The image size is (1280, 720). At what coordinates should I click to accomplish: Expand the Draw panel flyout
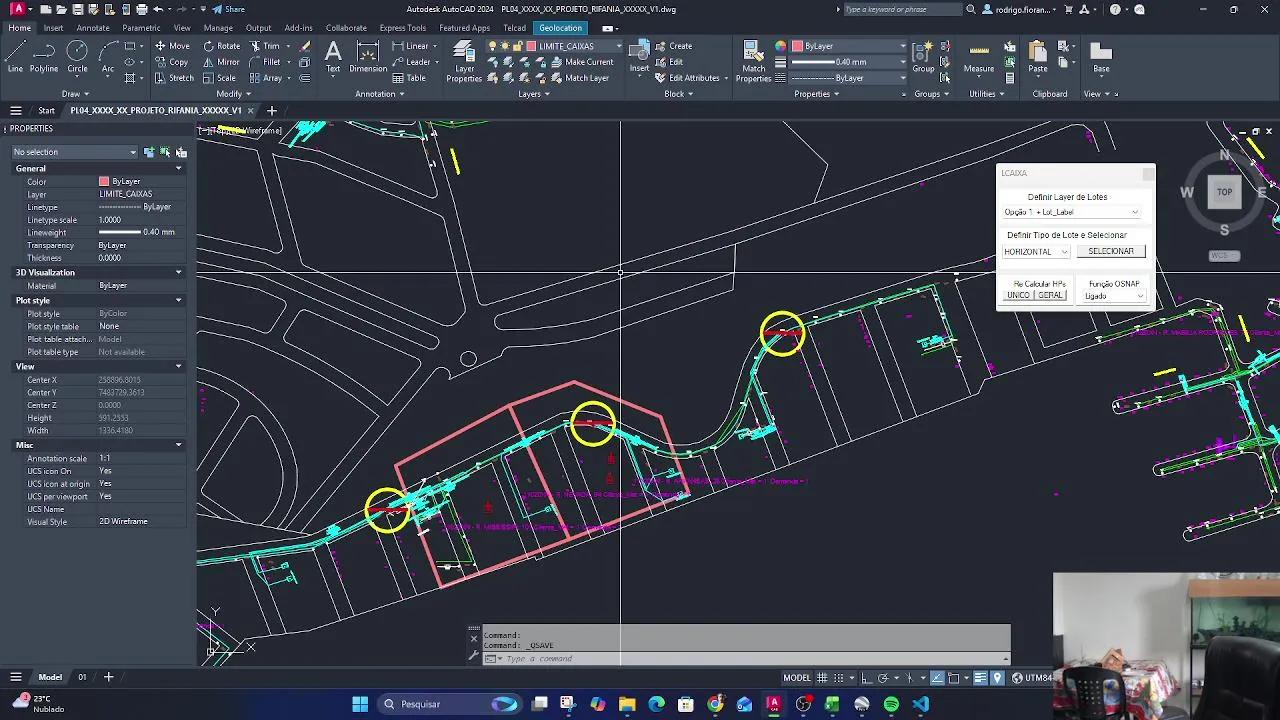pyautogui.click(x=73, y=94)
